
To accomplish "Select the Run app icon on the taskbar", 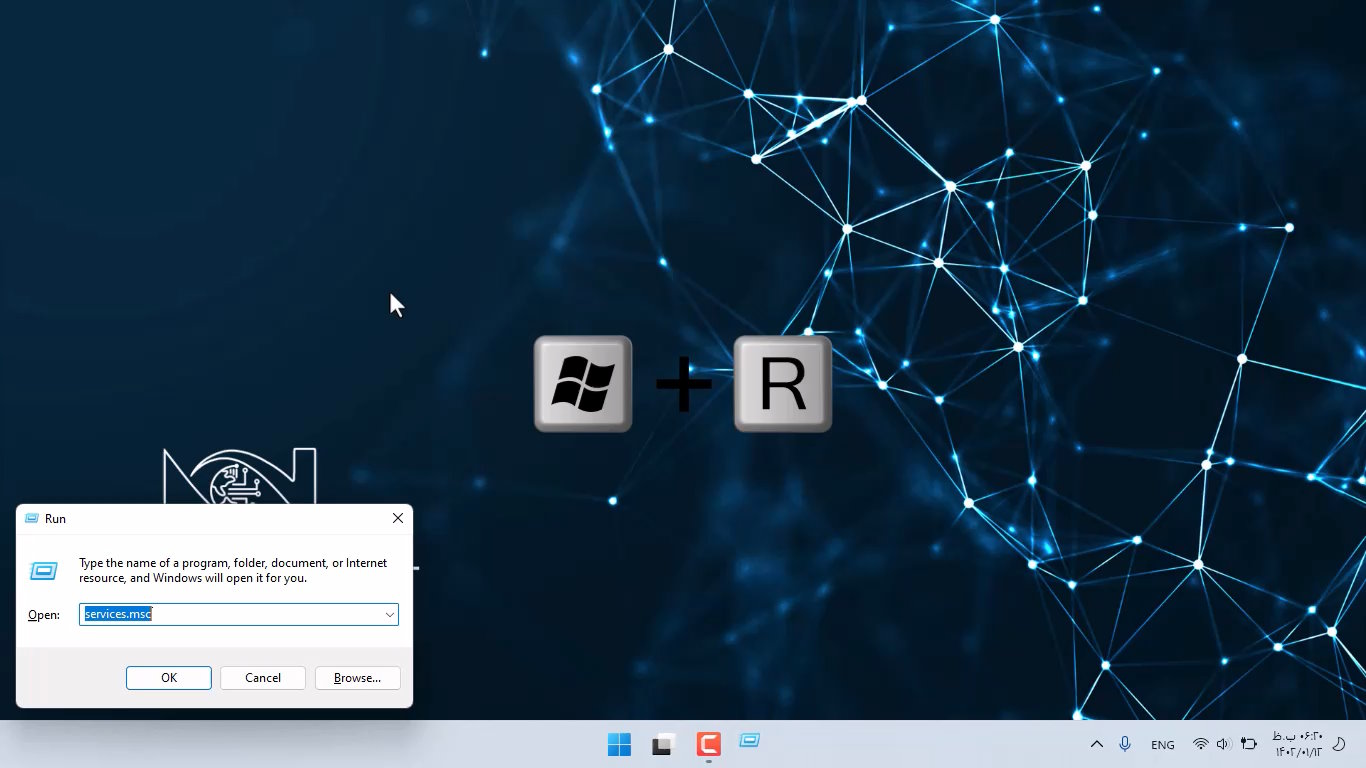I will coord(751,742).
